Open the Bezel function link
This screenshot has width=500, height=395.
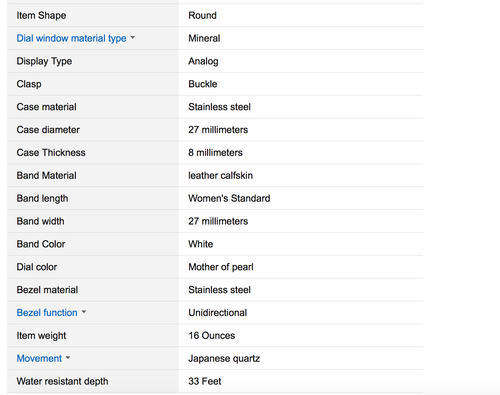(47, 313)
